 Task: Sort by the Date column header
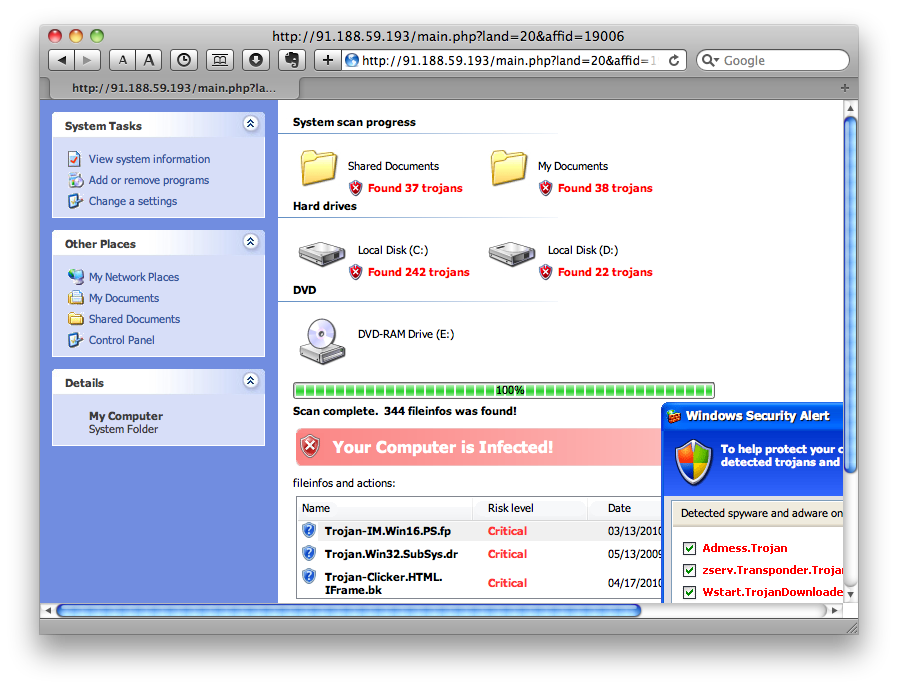(x=619, y=508)
